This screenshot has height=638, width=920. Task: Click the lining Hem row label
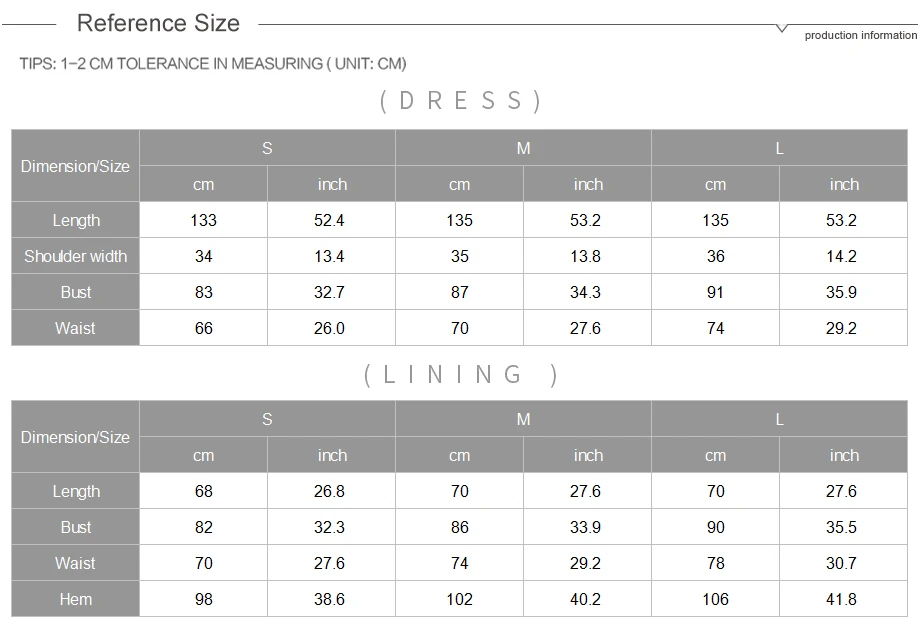click(x=76, y=599)
